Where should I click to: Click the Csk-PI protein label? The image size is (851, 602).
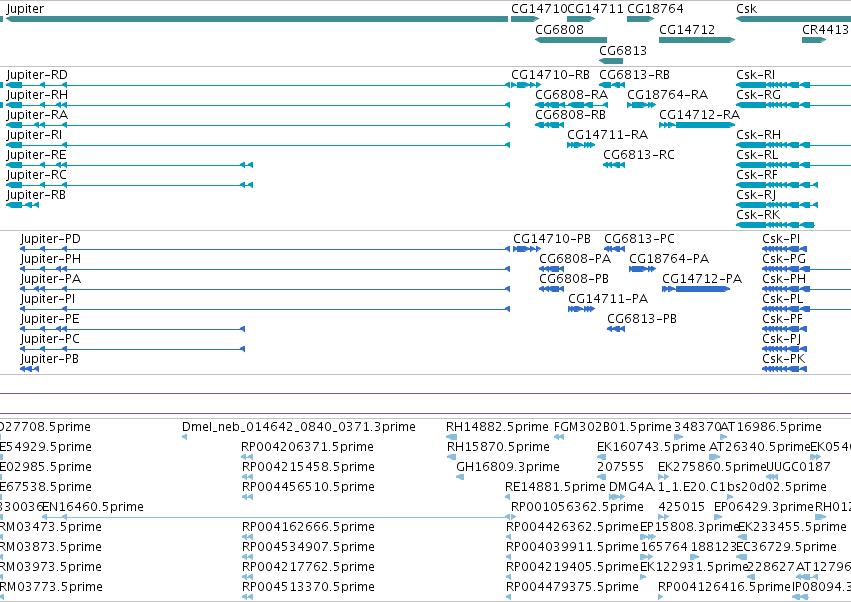click(781, 239)
